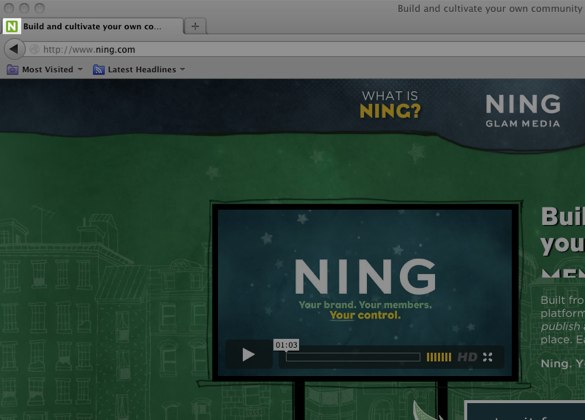Image resolution: width=585 pixels, height=420 pixels.
Task: Expand the Most Visited dropdown arrow
Action: click(80, 69)
